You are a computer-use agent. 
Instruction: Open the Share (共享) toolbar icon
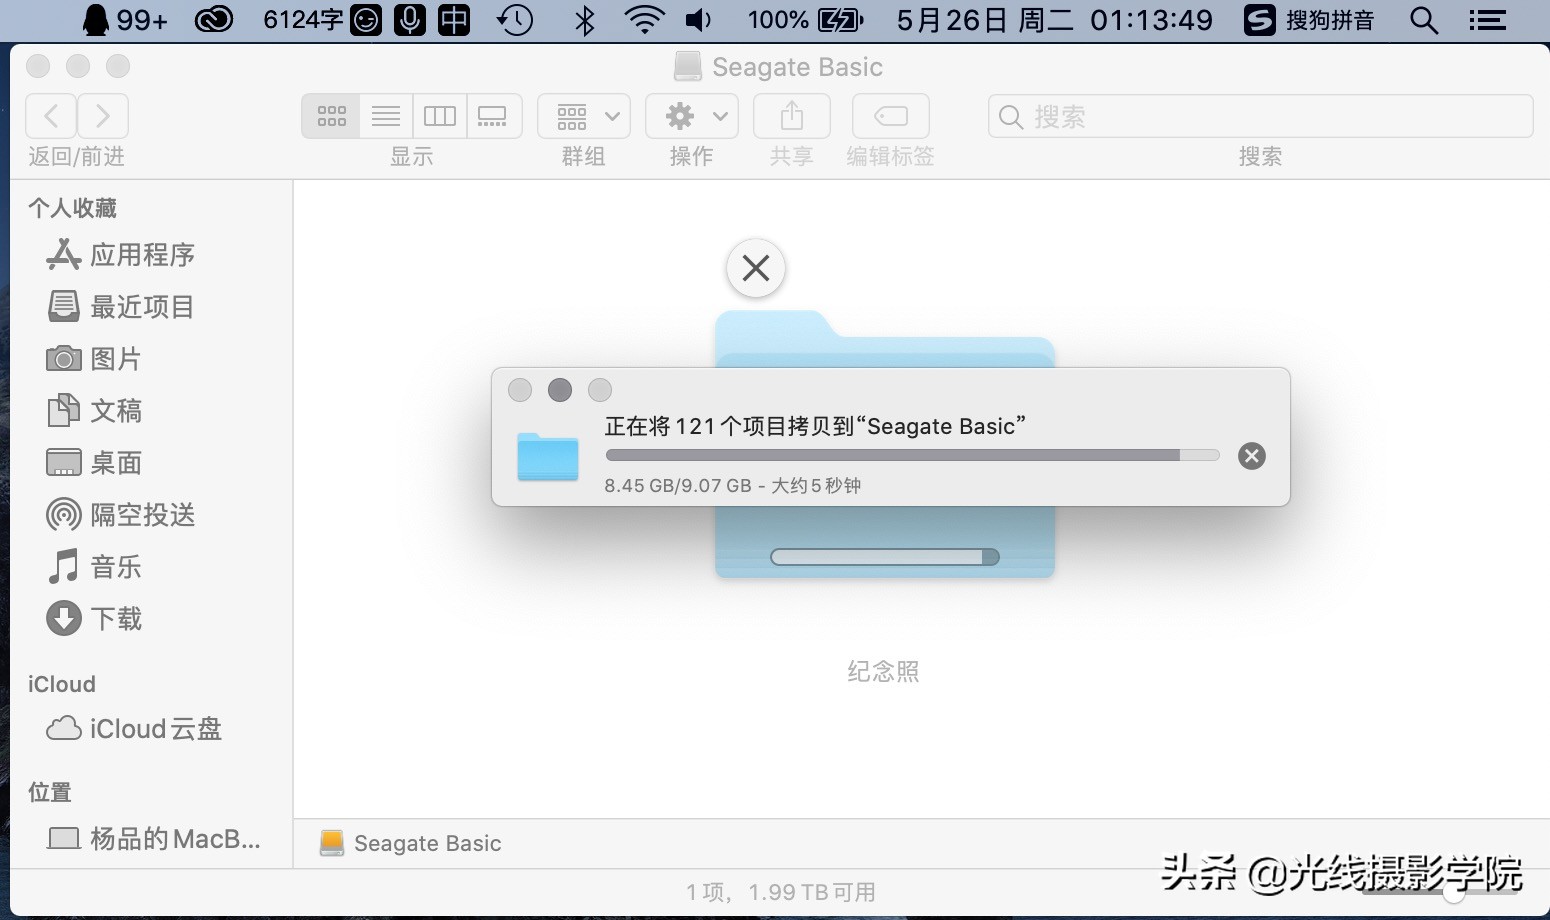791,115
